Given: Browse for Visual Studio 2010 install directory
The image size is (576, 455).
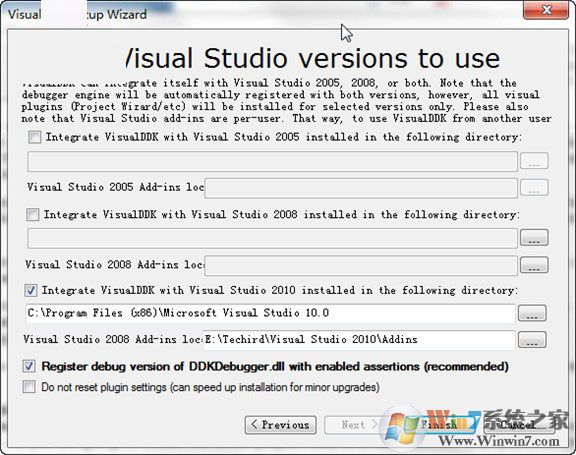Looking at the screenshot, I should (532, 313).
